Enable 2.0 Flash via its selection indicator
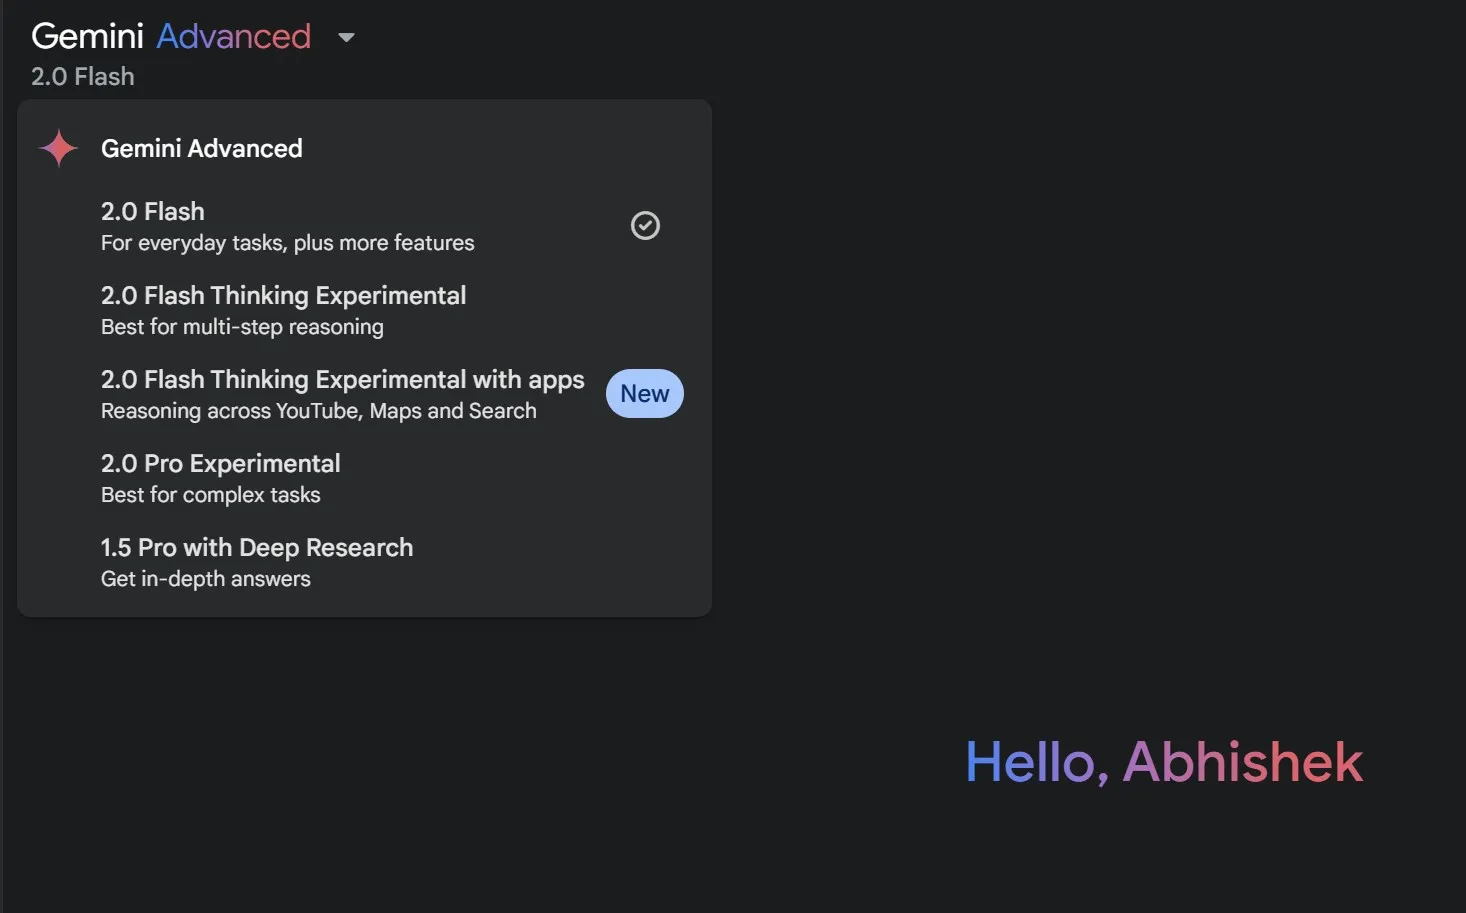1466x913 pixels. (645, 225)
